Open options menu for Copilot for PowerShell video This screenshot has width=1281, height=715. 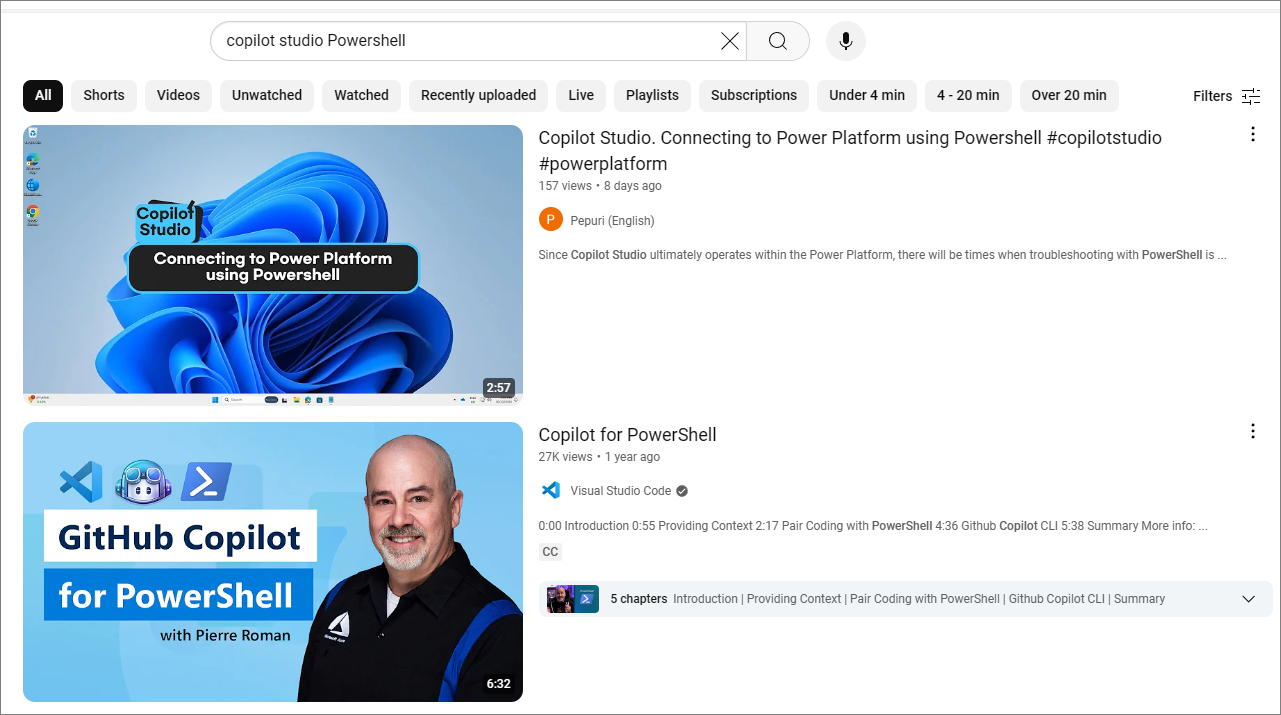point(1253,431)
